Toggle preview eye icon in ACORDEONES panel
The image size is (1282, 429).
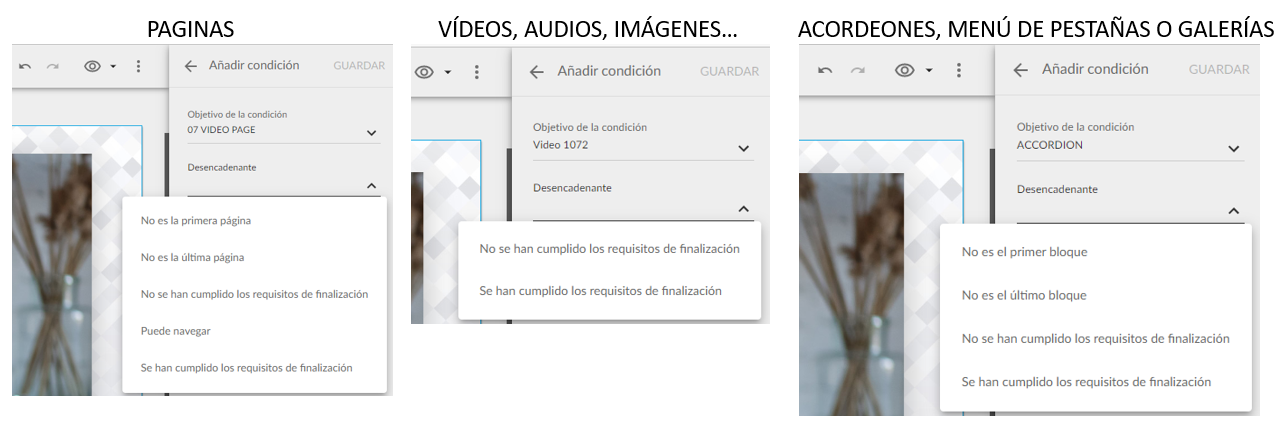906,70
